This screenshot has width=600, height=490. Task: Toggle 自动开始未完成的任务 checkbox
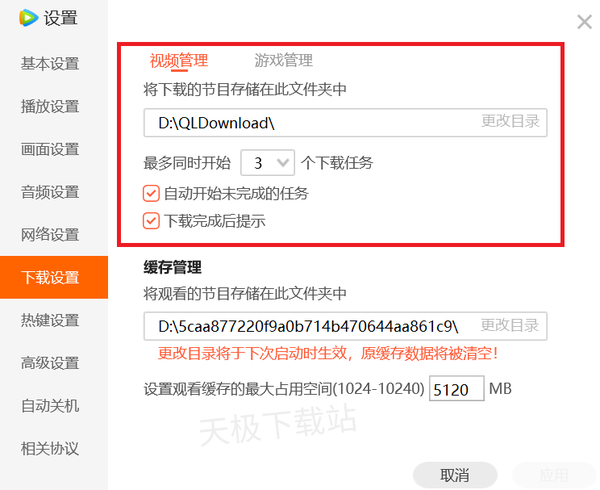pos(152,193)
